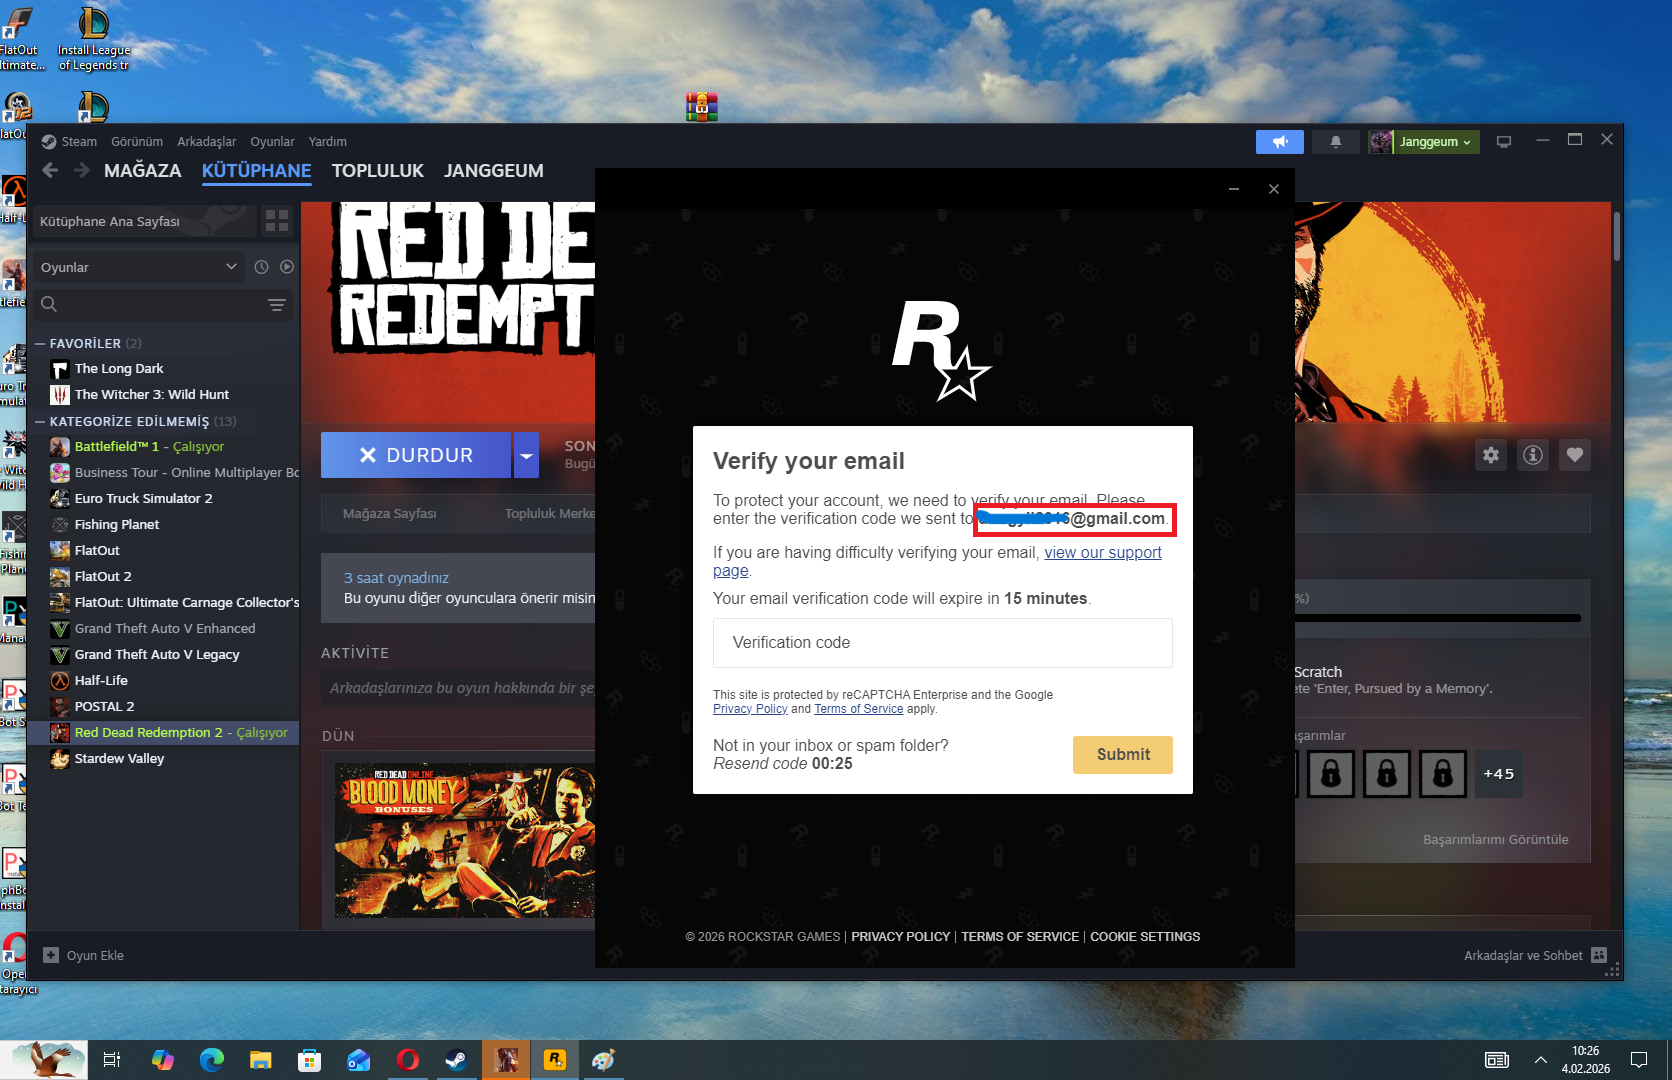
Task: Show the +45 remaining achievements
Action: coord(1499,774)
